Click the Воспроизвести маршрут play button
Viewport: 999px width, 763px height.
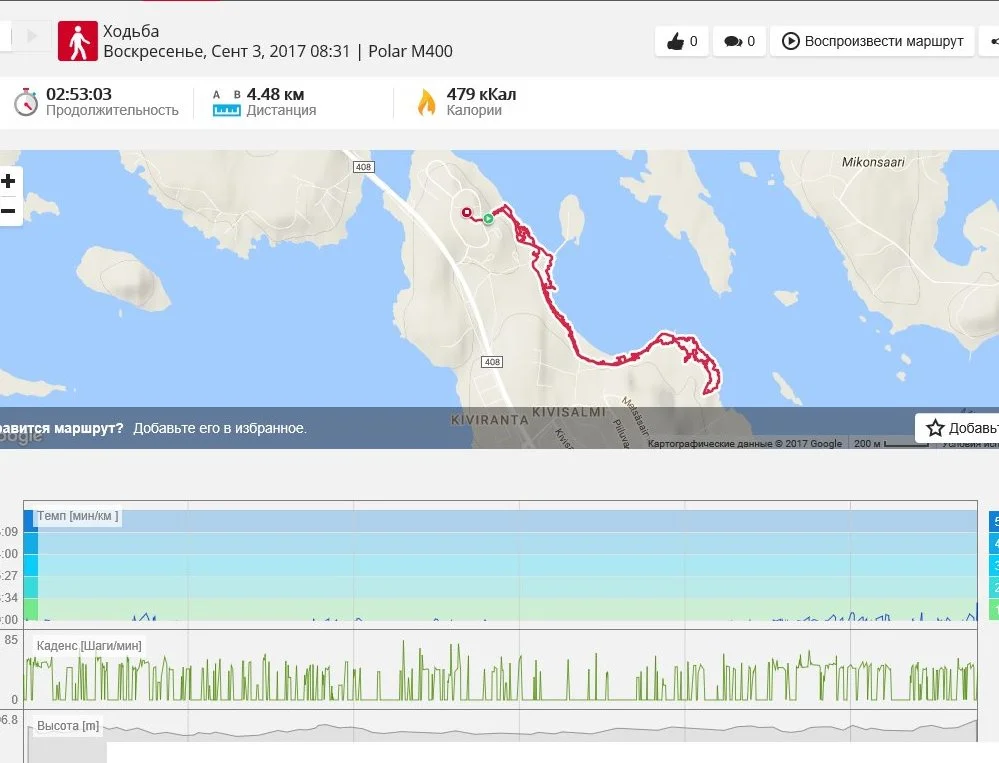click(x=873, y=41)
